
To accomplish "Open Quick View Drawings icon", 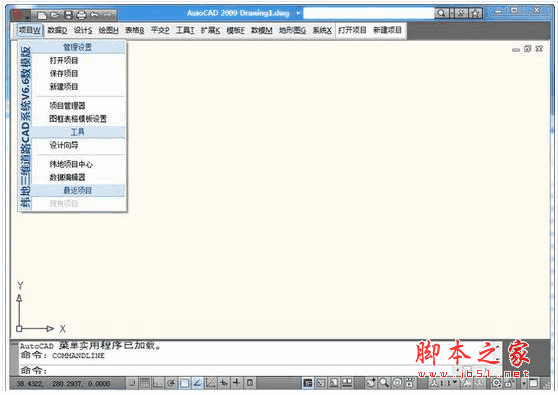I will pyautogui.click(x=347, y=383).
